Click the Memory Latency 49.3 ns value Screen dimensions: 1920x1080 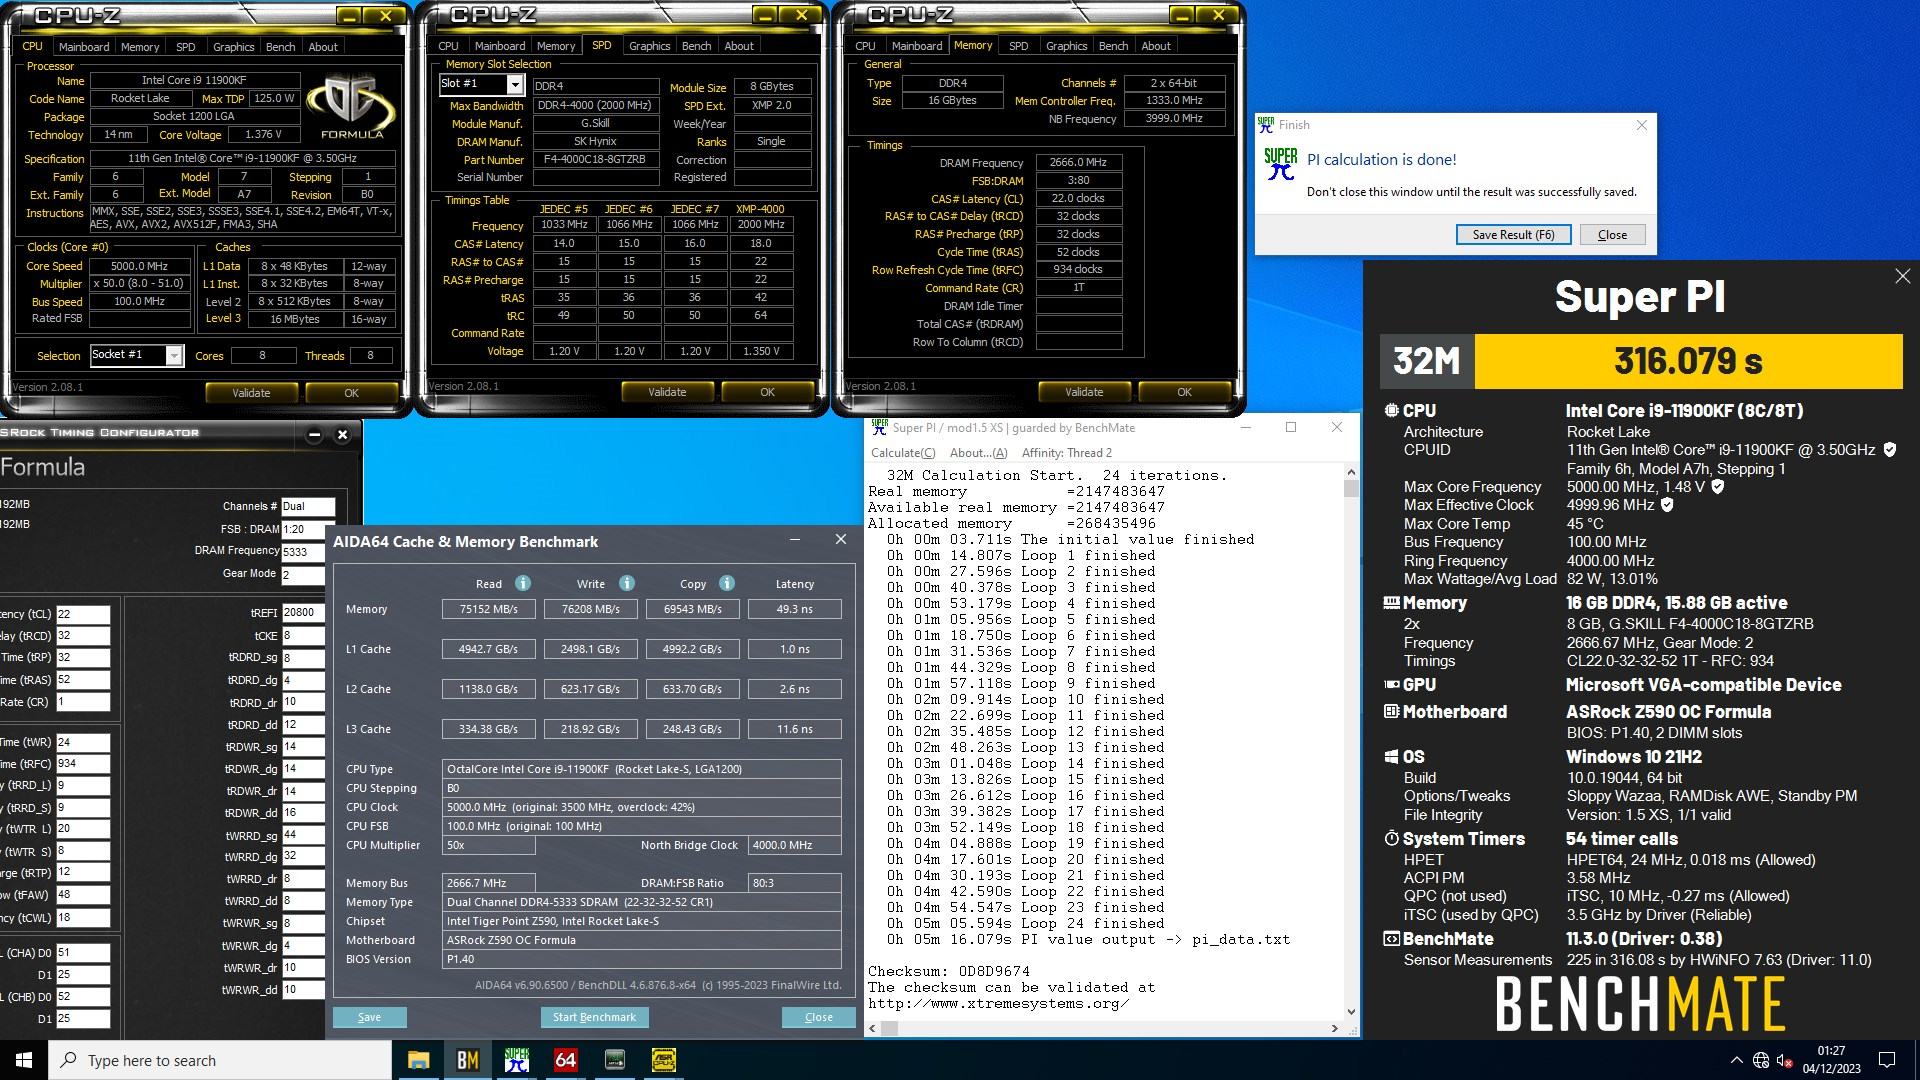coord(794,609)
